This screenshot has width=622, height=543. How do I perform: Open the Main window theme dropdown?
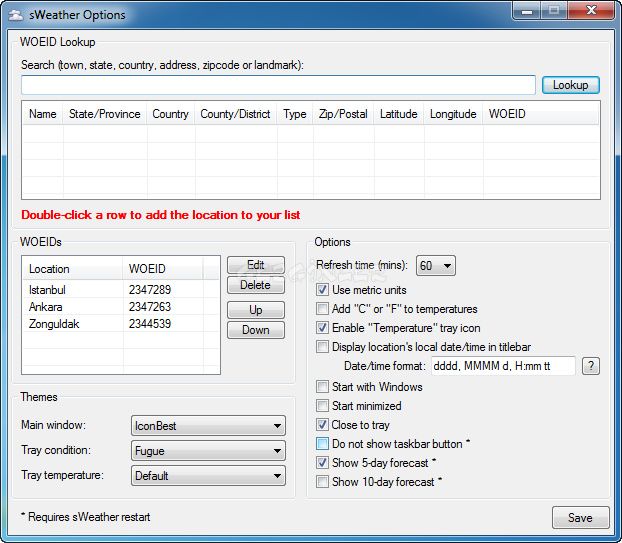[x=208, y=426]
